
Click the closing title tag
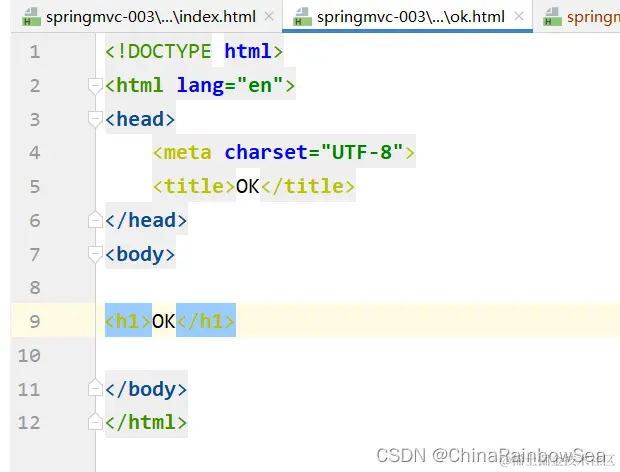[x=308, y=186]
